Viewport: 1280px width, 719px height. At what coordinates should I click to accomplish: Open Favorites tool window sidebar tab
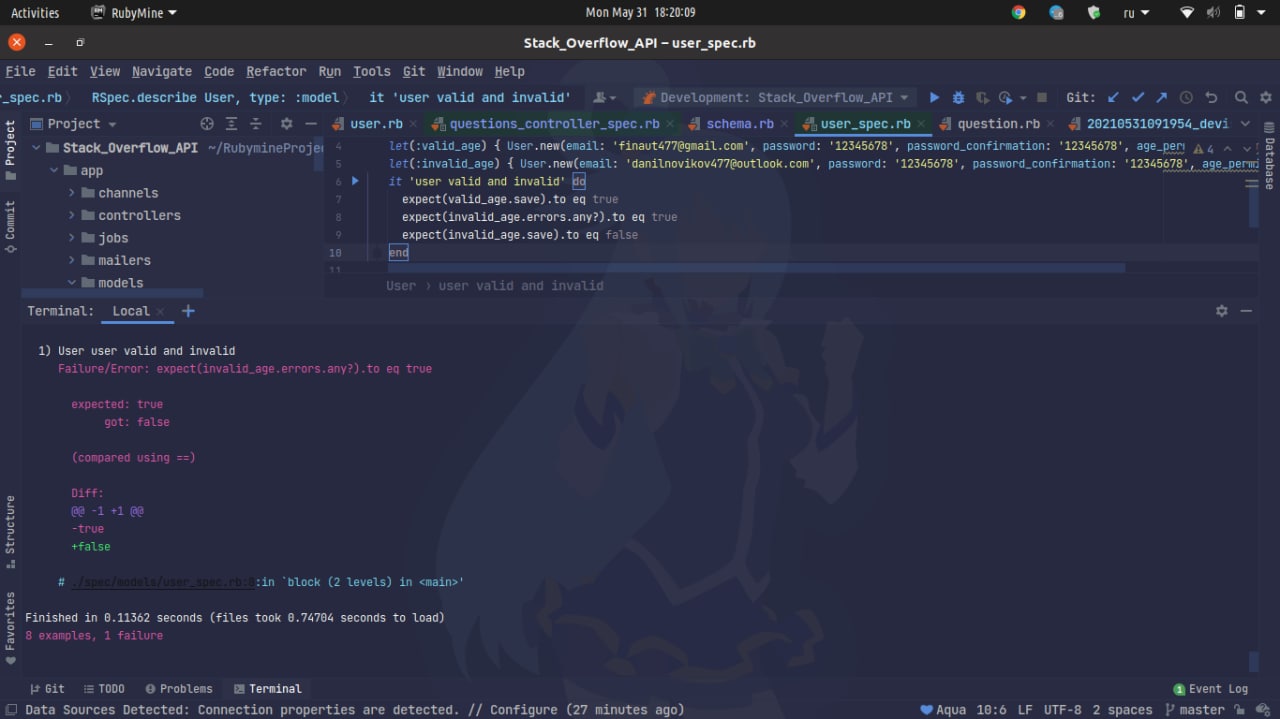[x=10, y=628]
